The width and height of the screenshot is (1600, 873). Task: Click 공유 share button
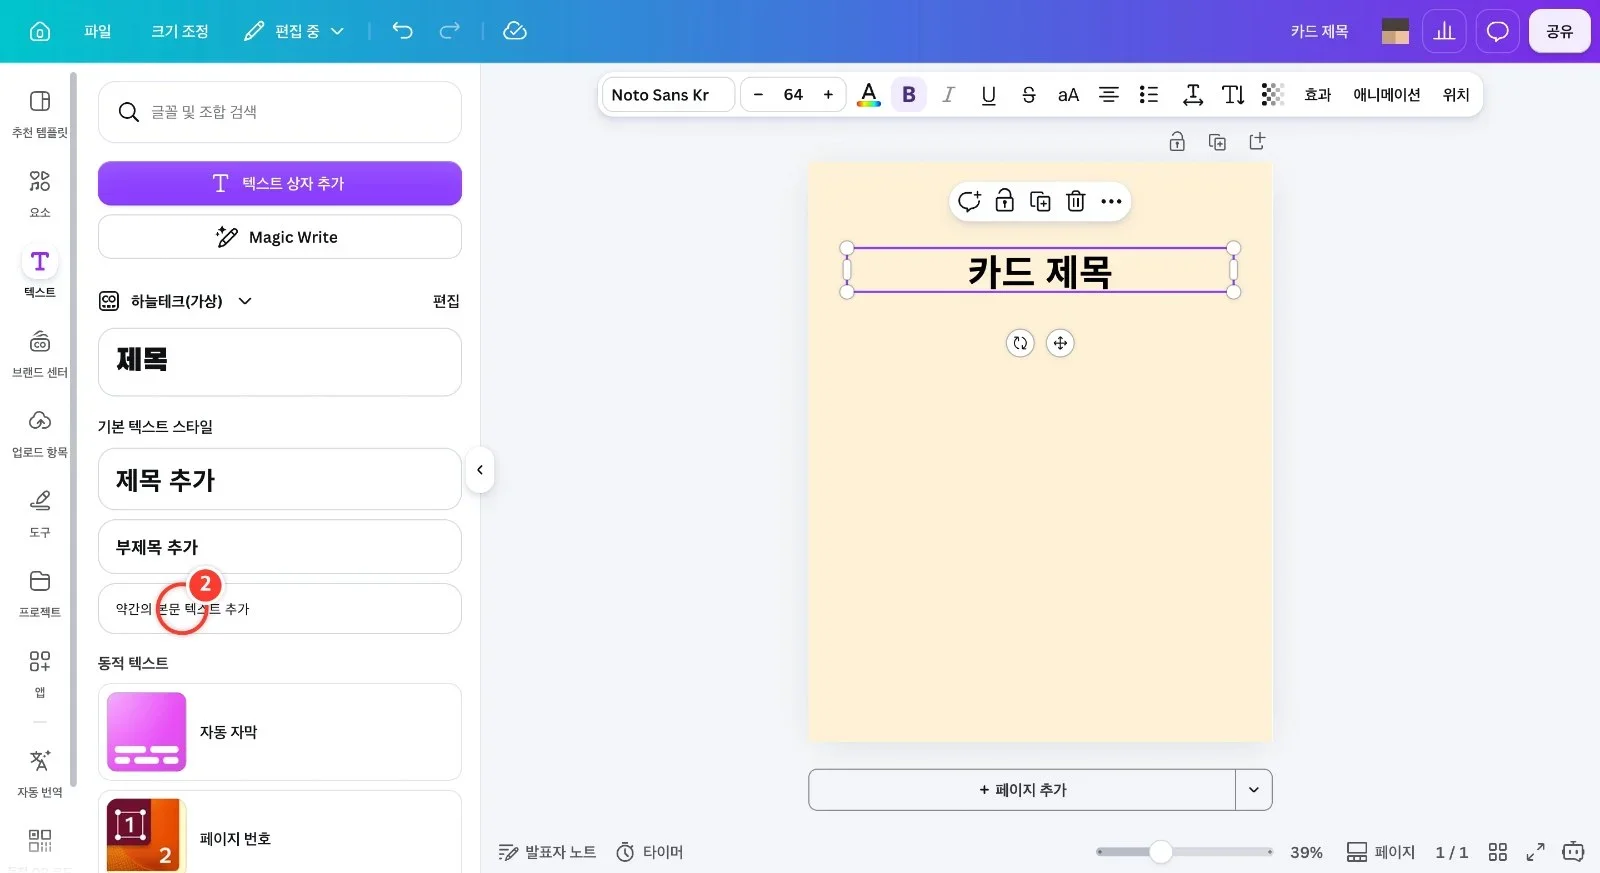pyautogui.click(x=1559, y=31)
